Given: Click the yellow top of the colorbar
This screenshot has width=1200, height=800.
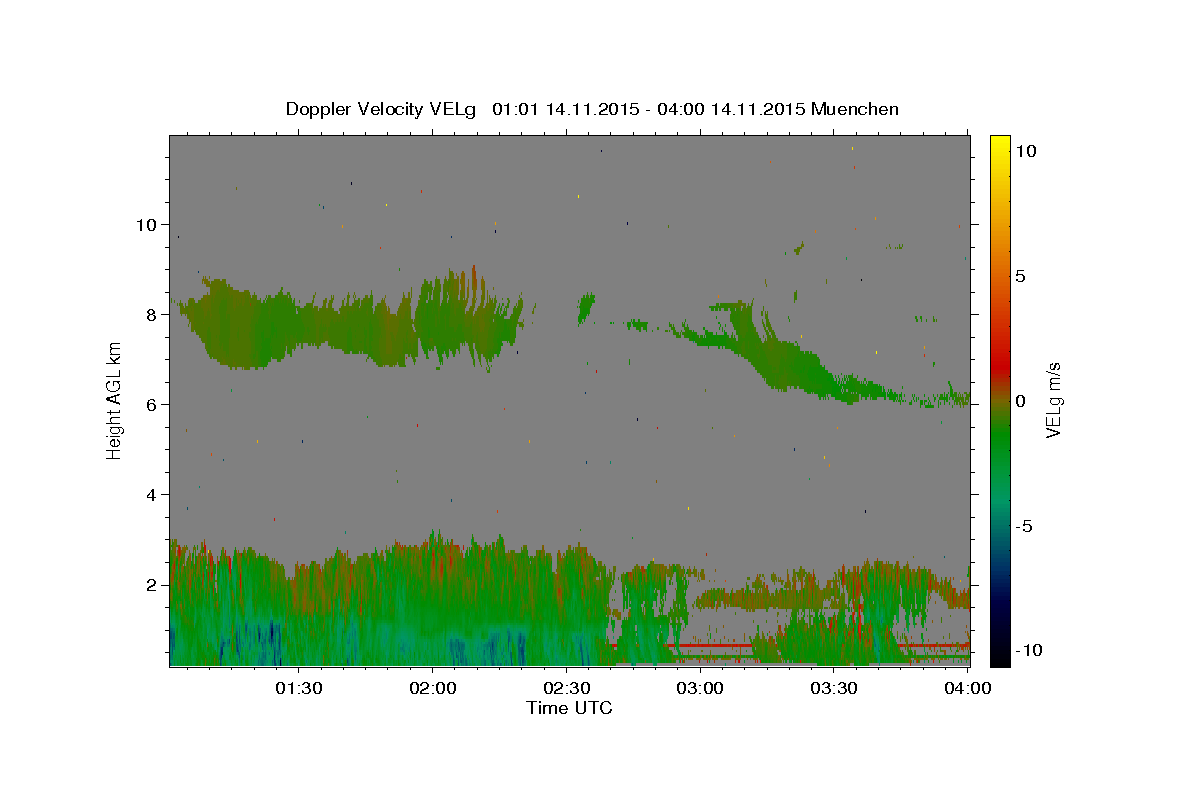Looking at the screenshot, I should pyautogui.click(x=1000, y=143).
